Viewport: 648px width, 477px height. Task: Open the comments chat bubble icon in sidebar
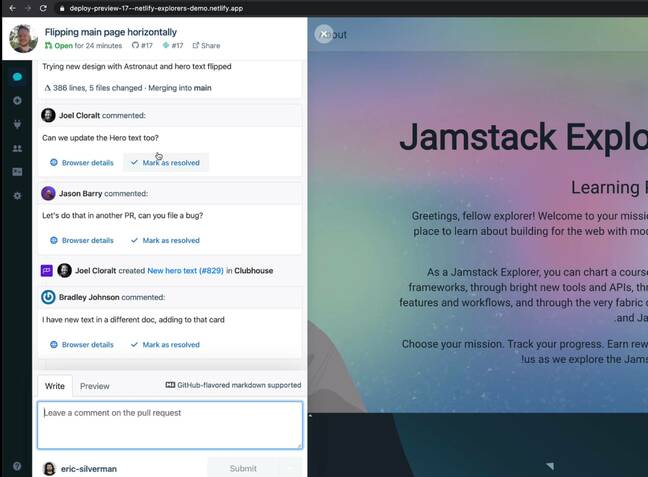point(17,77)
